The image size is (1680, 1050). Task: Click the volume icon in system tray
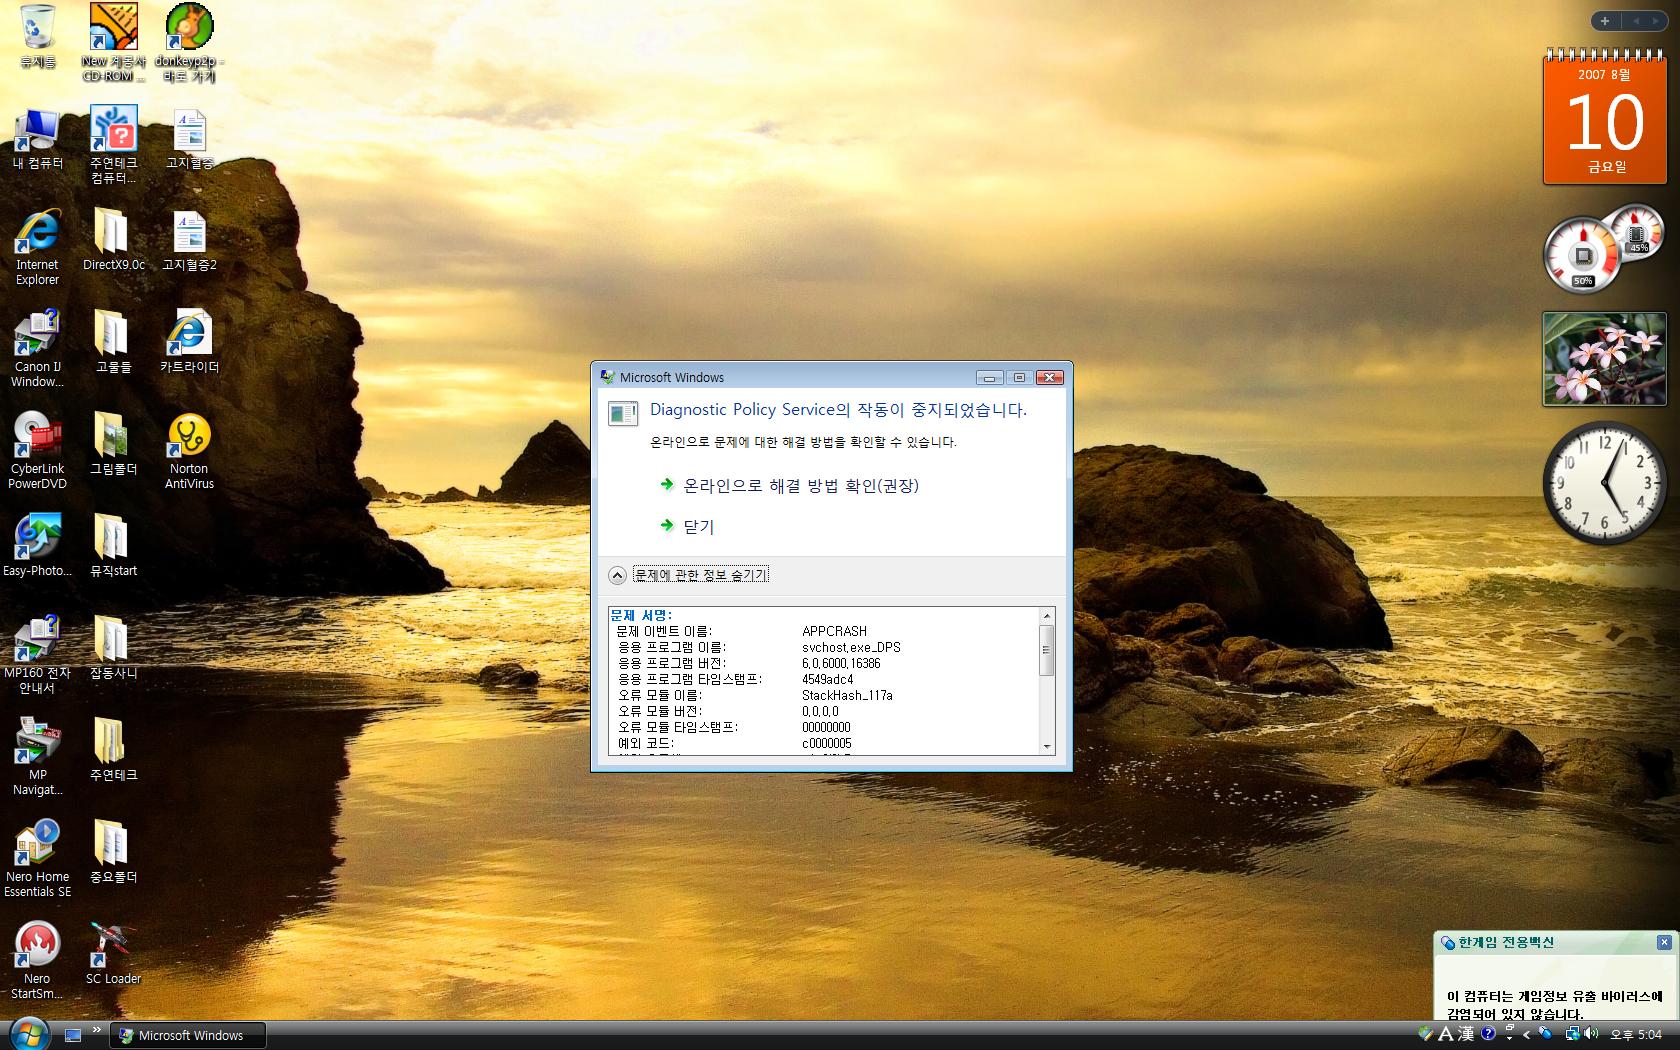pyautogui.click(x=1591, y=1033)
